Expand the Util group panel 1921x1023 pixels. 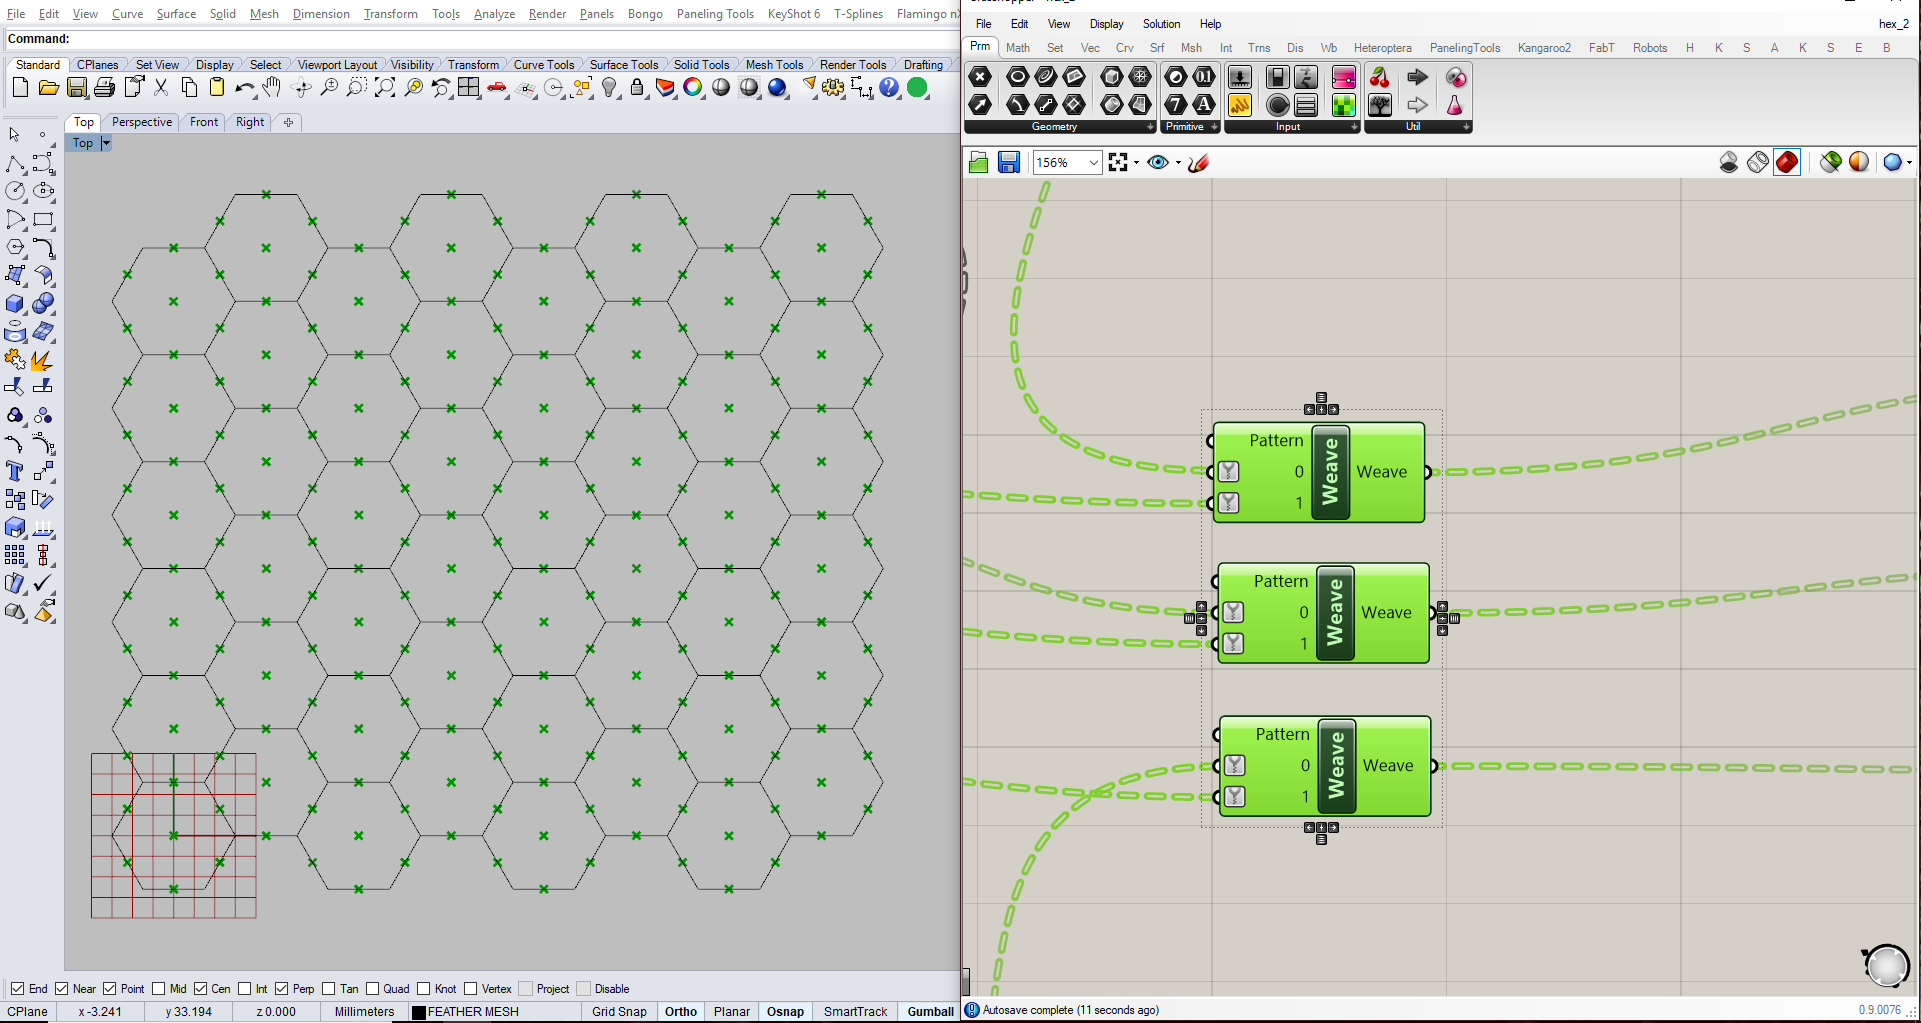coord(1466,127)
